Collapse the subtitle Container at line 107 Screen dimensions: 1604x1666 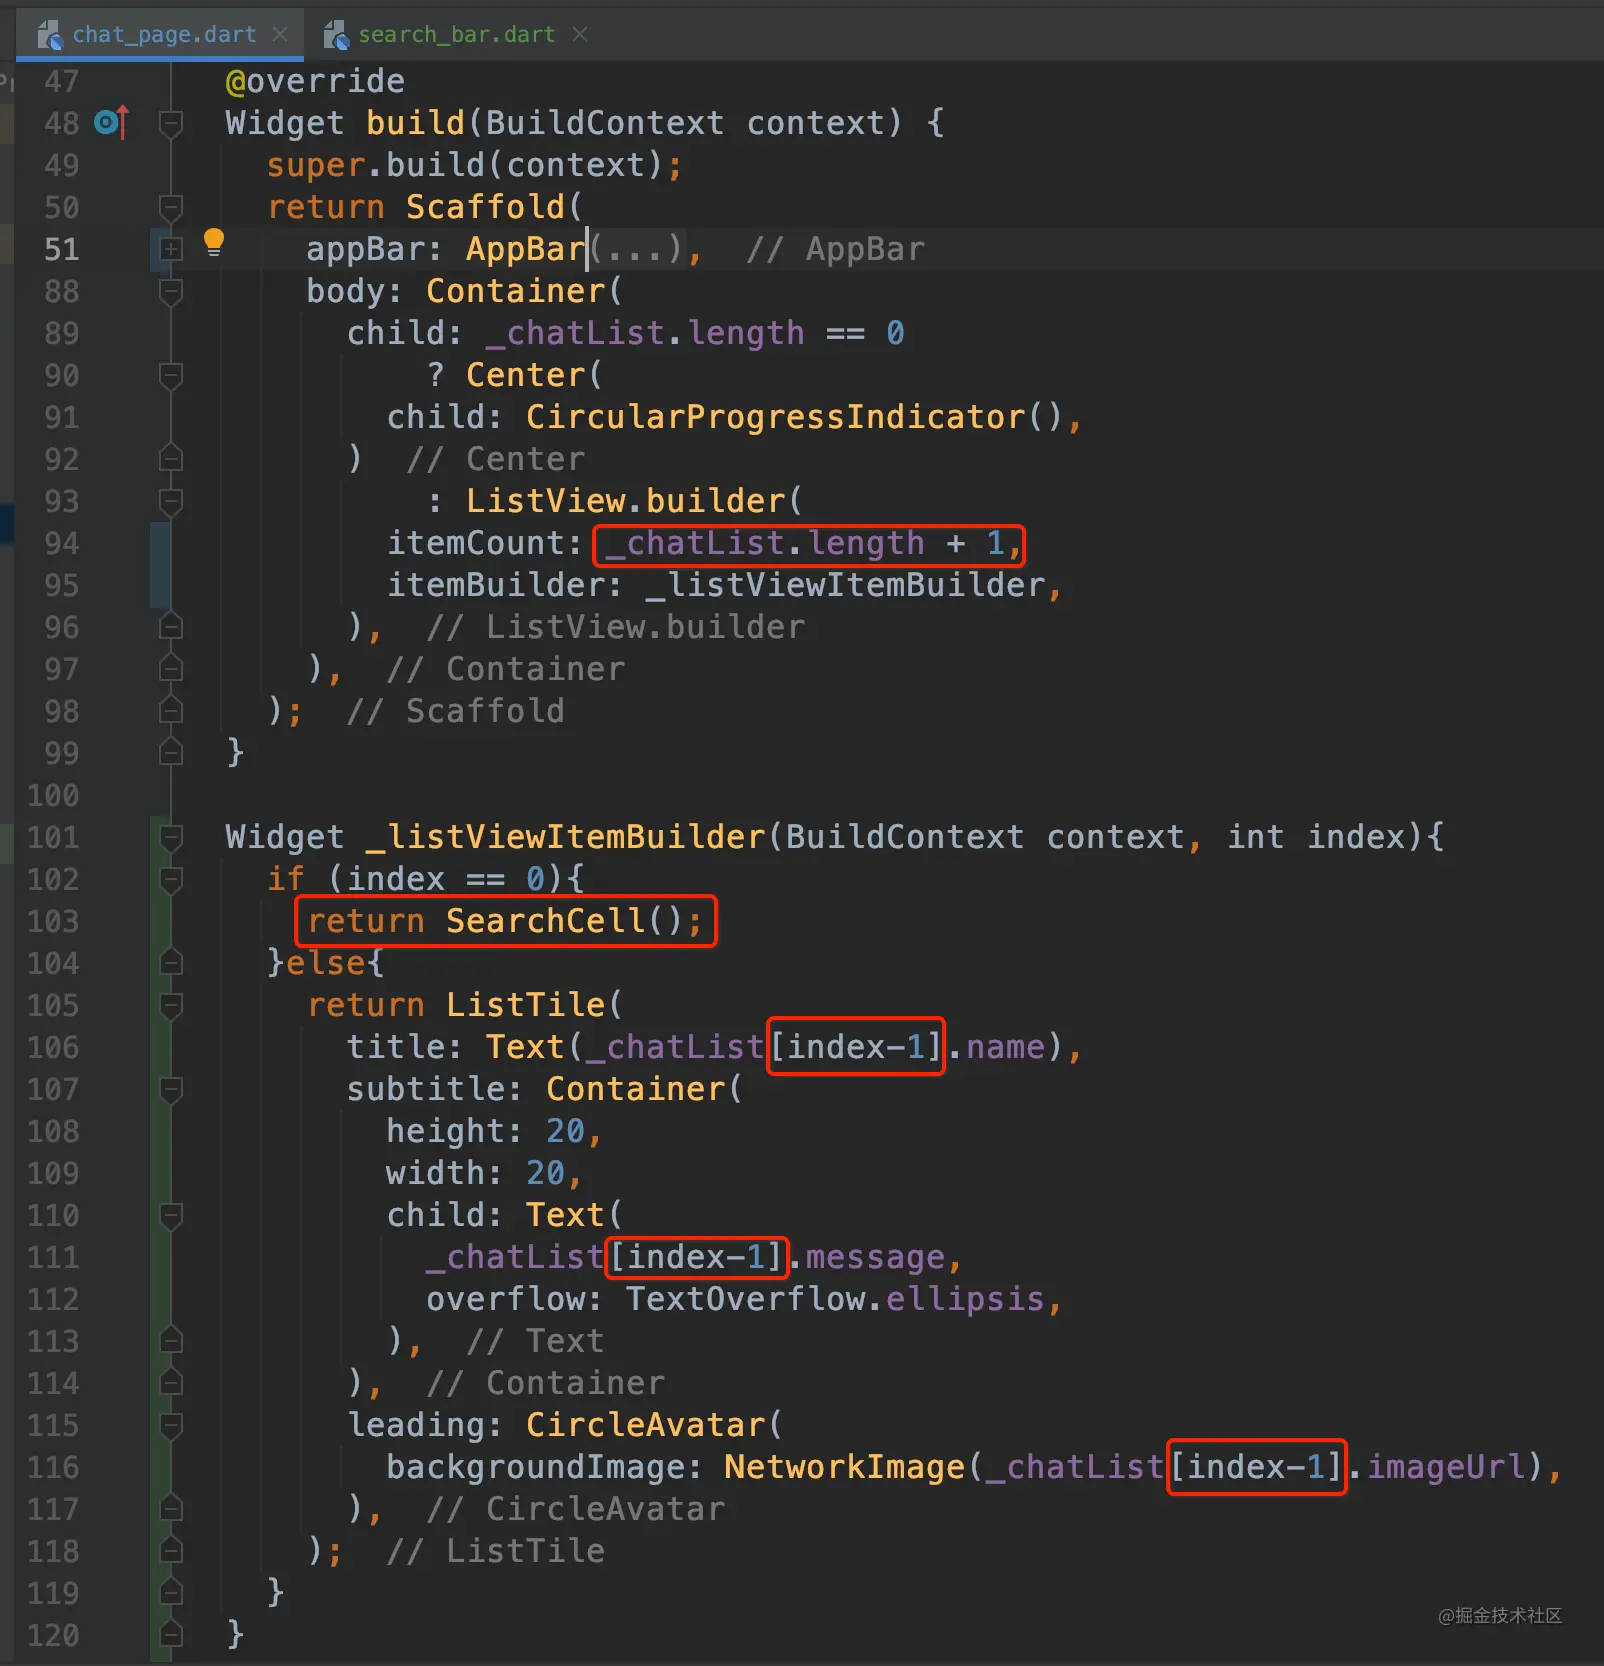pos(171,1089)
